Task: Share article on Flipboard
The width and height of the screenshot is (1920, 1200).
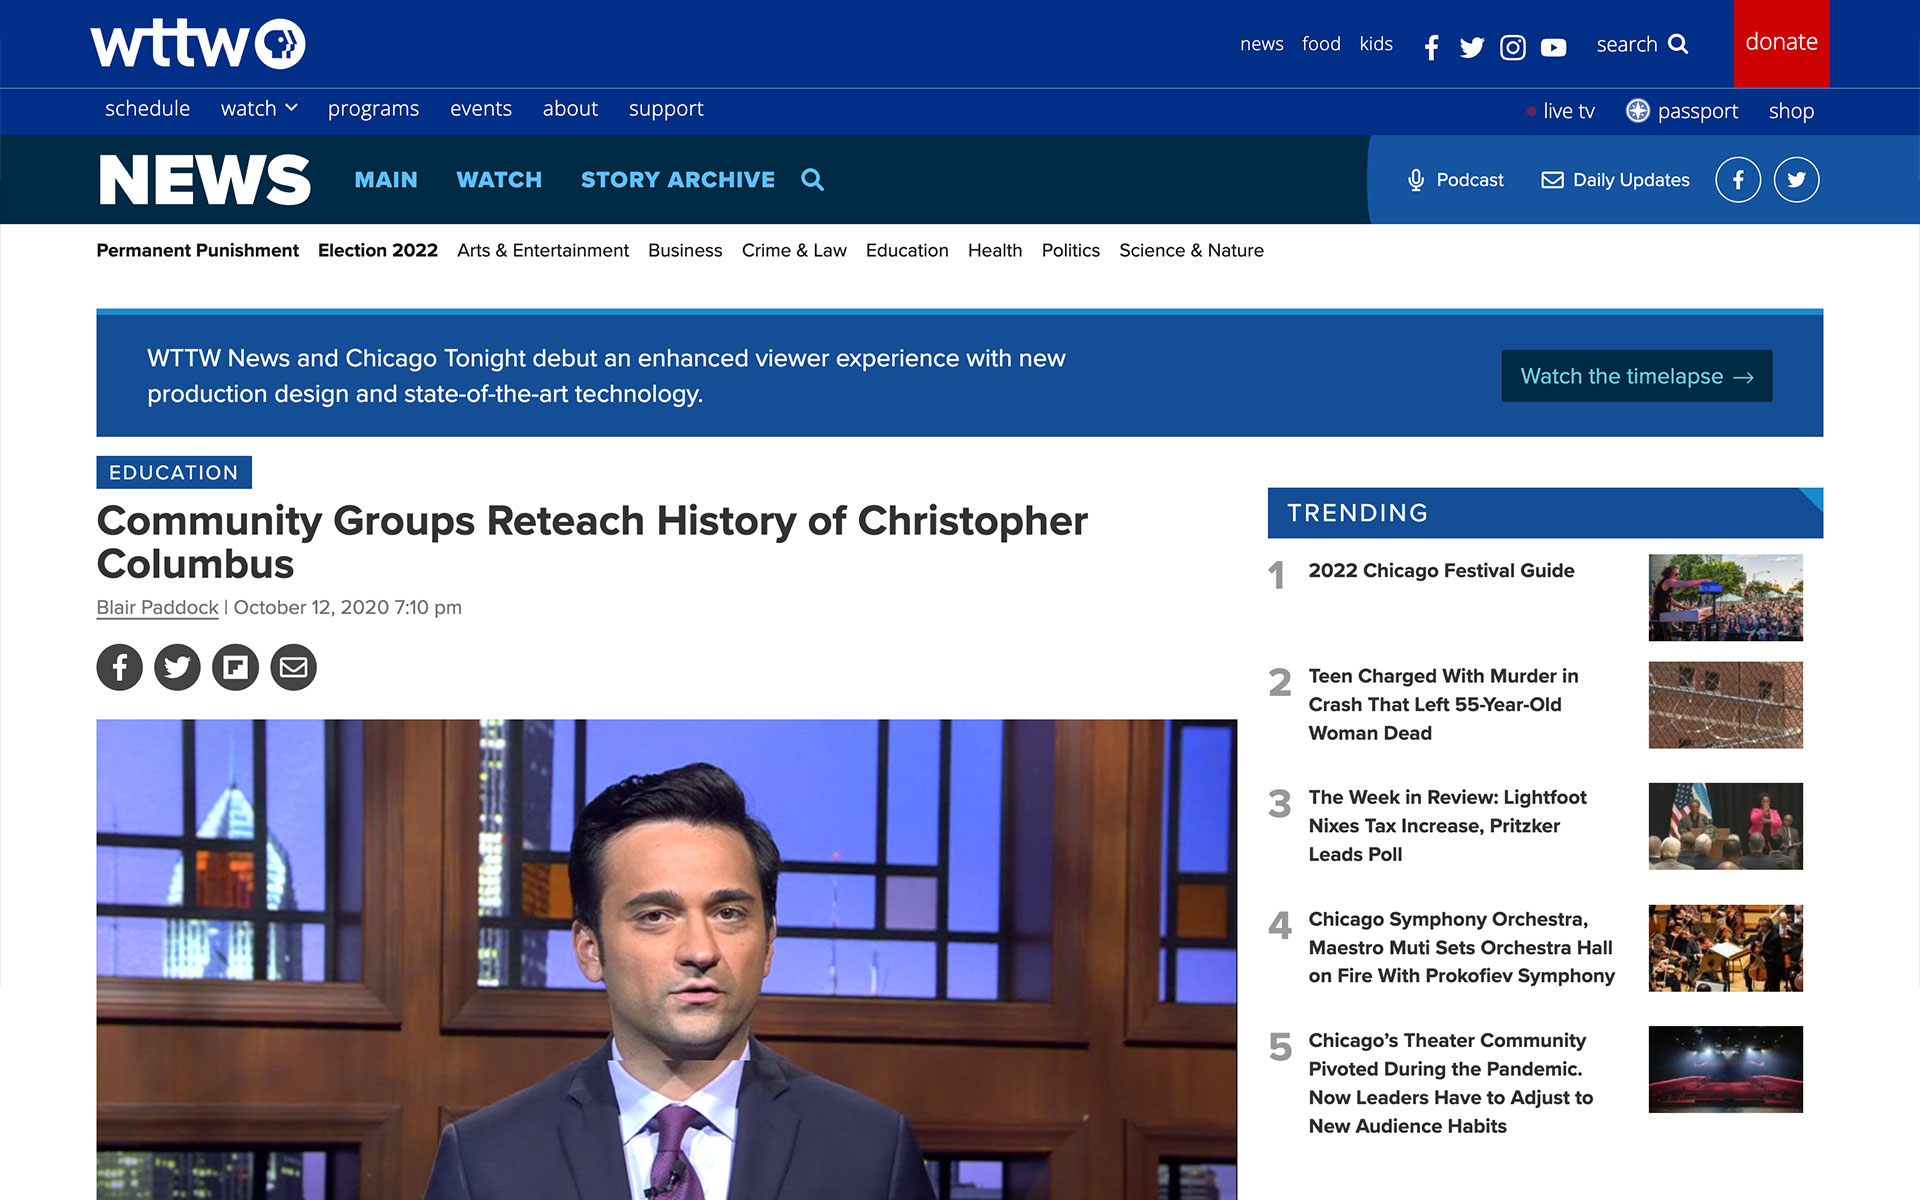Action: pyautogui.click(x=235, y=667)
